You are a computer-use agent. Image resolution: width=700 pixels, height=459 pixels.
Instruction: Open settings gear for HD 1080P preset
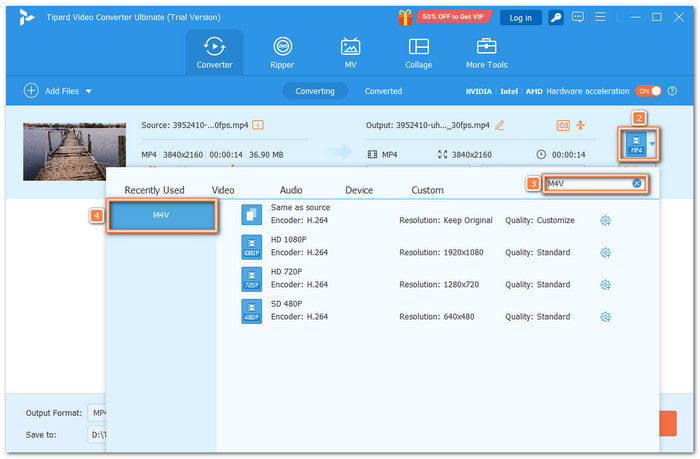(x=605, y=252)
